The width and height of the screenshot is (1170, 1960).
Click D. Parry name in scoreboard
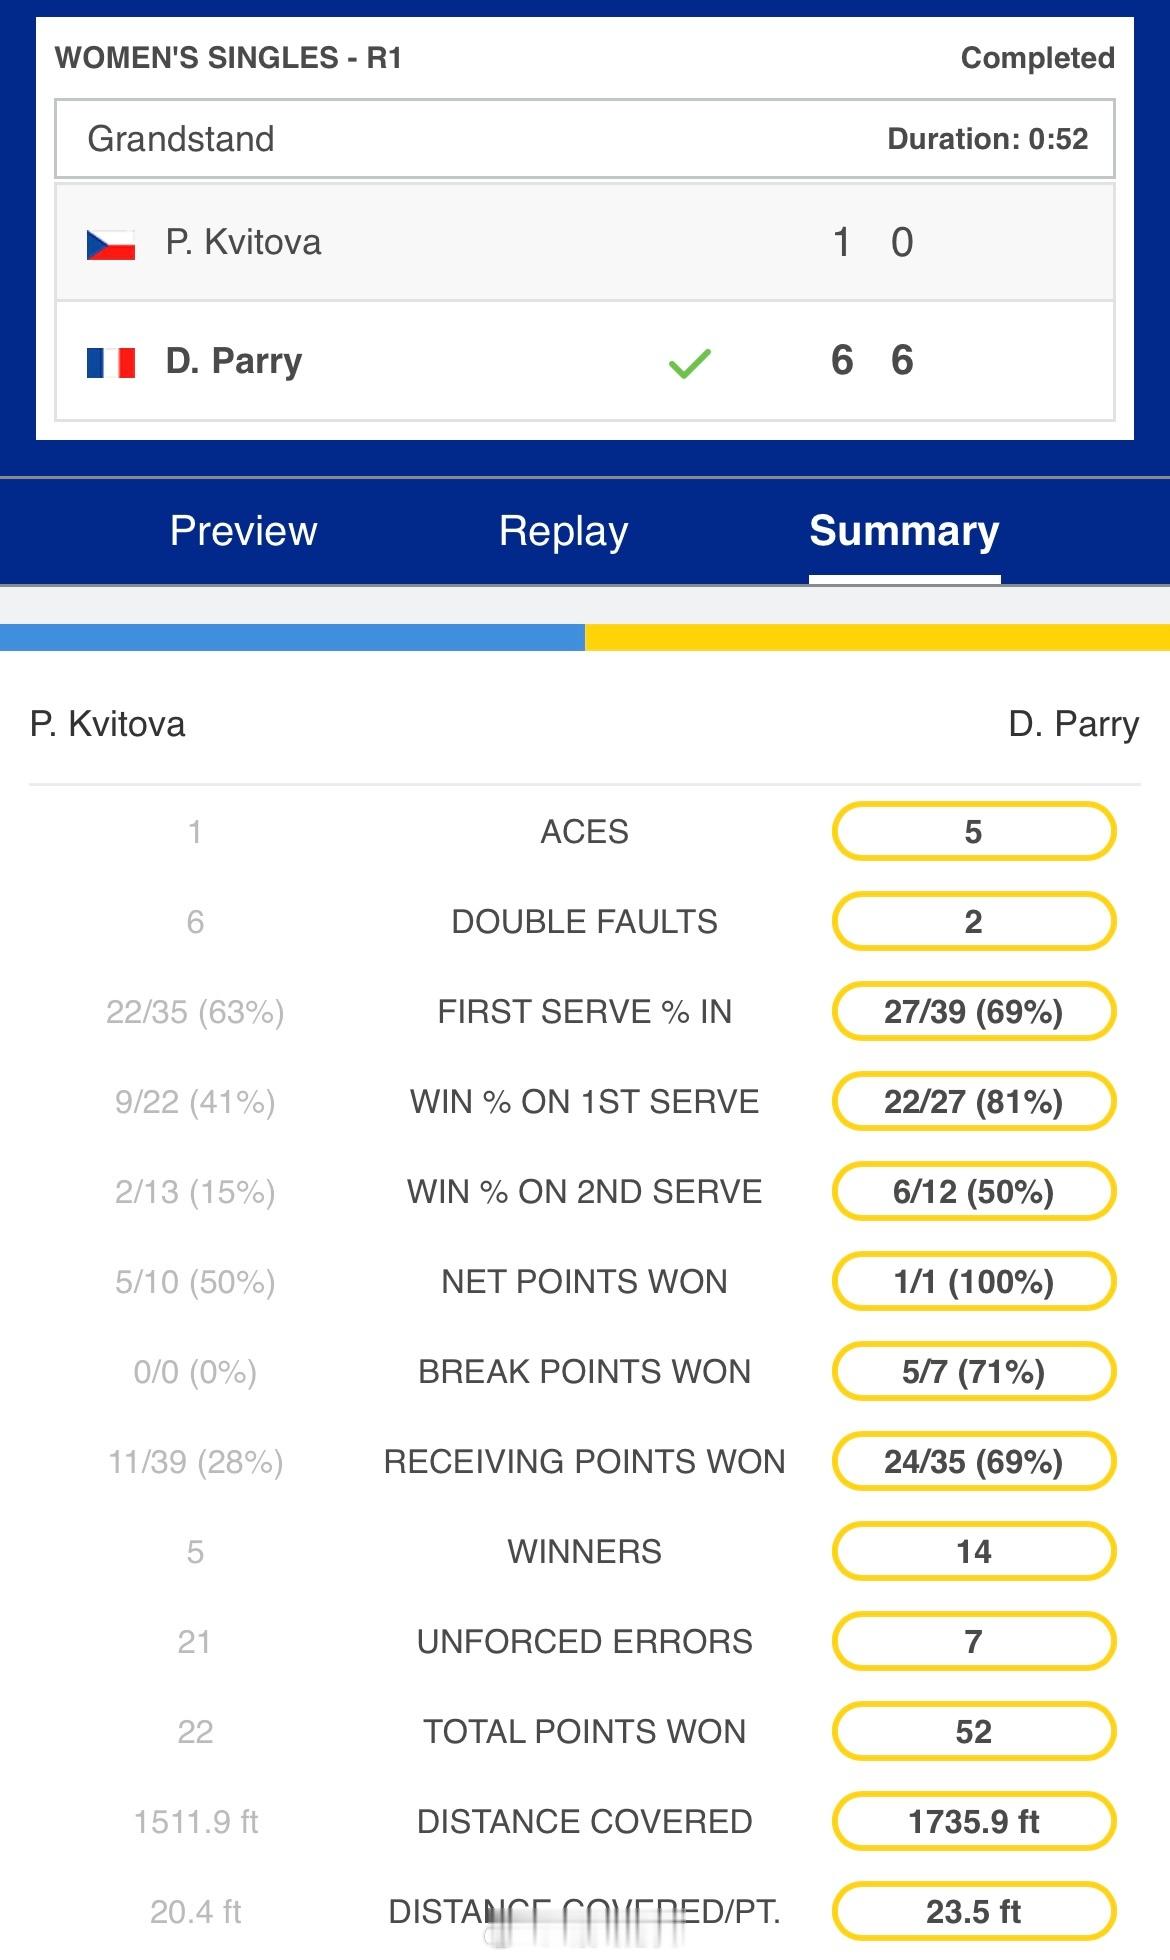pyautogui.click(x=234, y=361)
